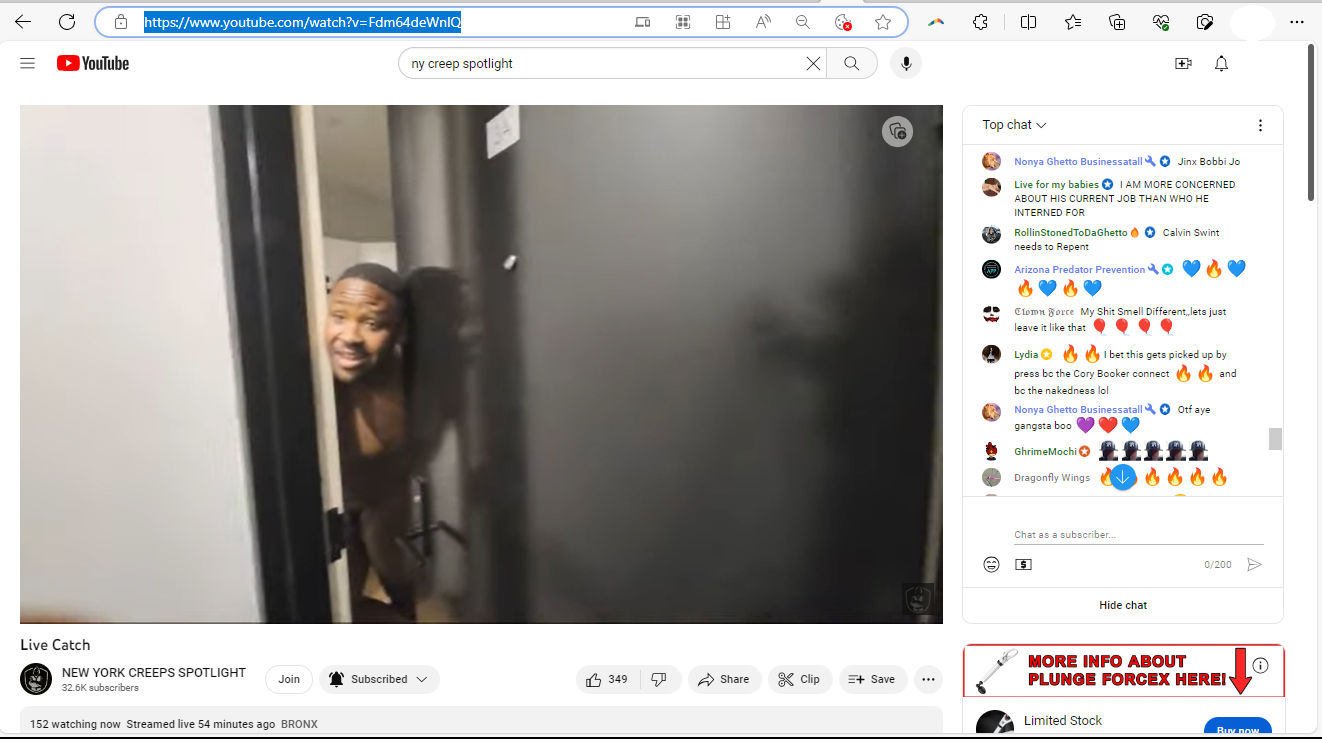Click the ad info icon on Plunge ForceX banner
This screenshot has width=1322, height=748.
point(1260,665)
